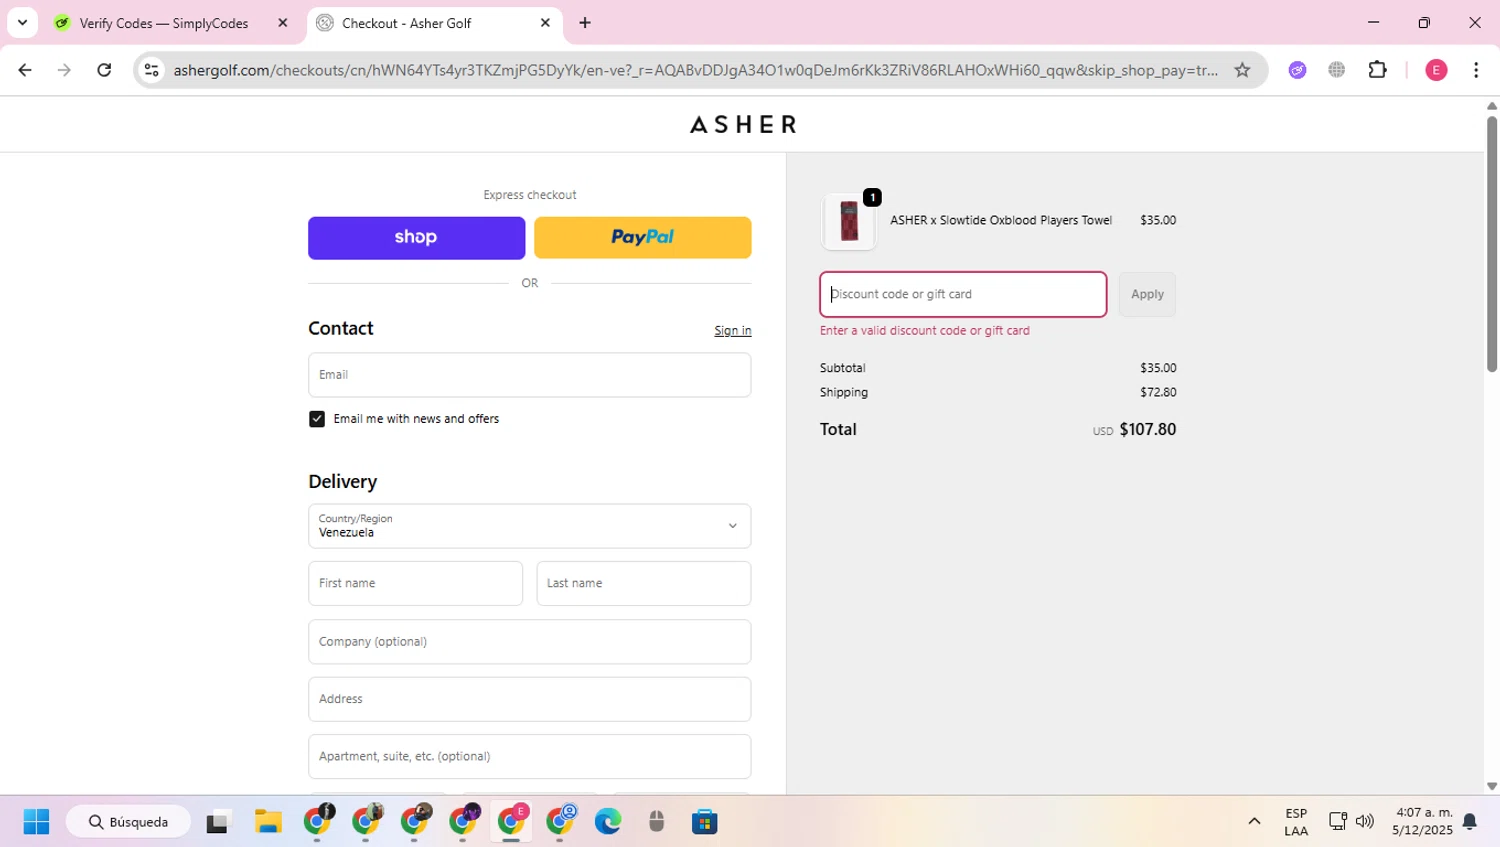Open File Explorer from the taskbar
Image resolution: width=1500 pixels, height=847 pixels.
[x=268, y=822]
